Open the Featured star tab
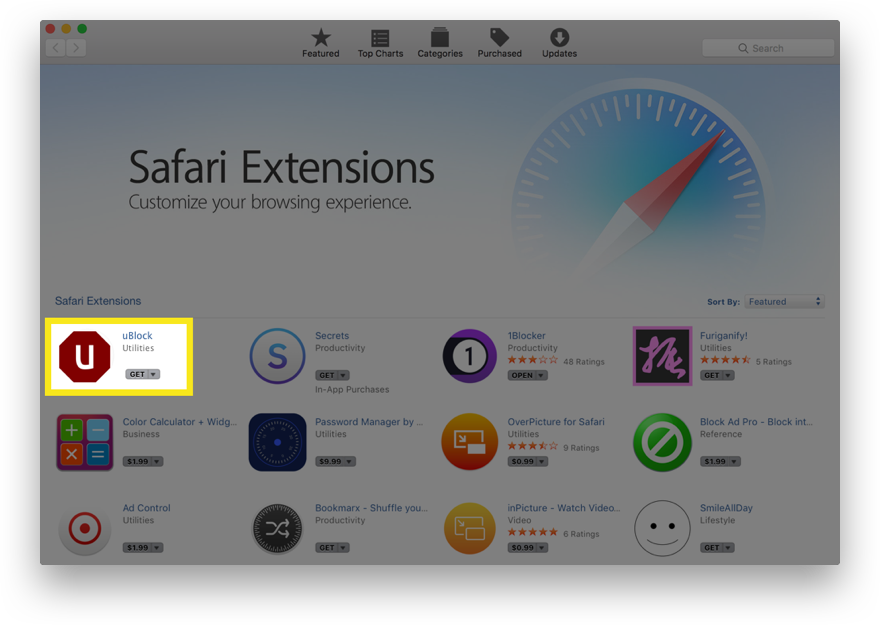 pyautogui.click(x=320, y=43)
